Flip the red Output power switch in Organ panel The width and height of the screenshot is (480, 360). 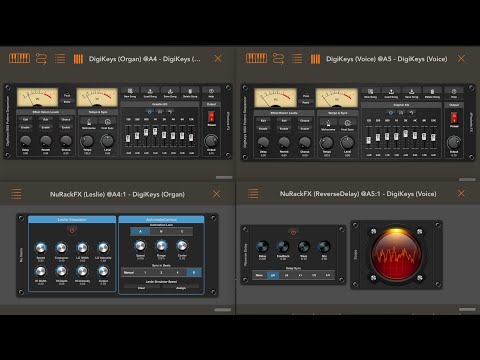(211, 117)
